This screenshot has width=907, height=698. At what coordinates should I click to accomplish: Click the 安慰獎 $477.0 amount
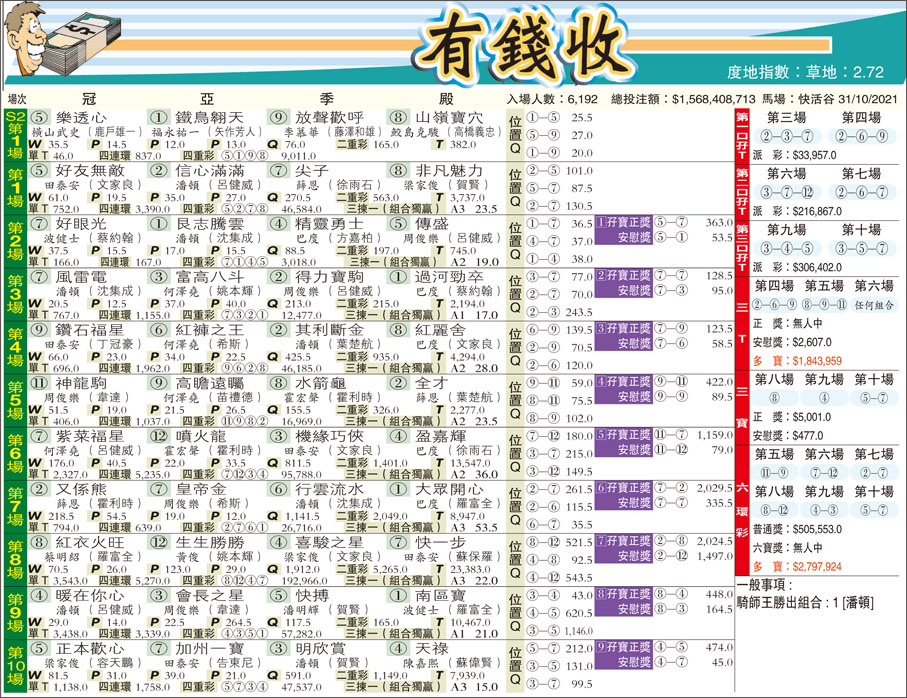point(787,435)
